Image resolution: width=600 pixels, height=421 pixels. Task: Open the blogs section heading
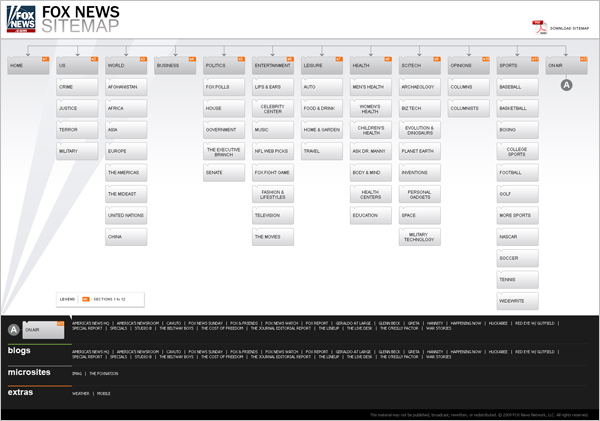19,350
